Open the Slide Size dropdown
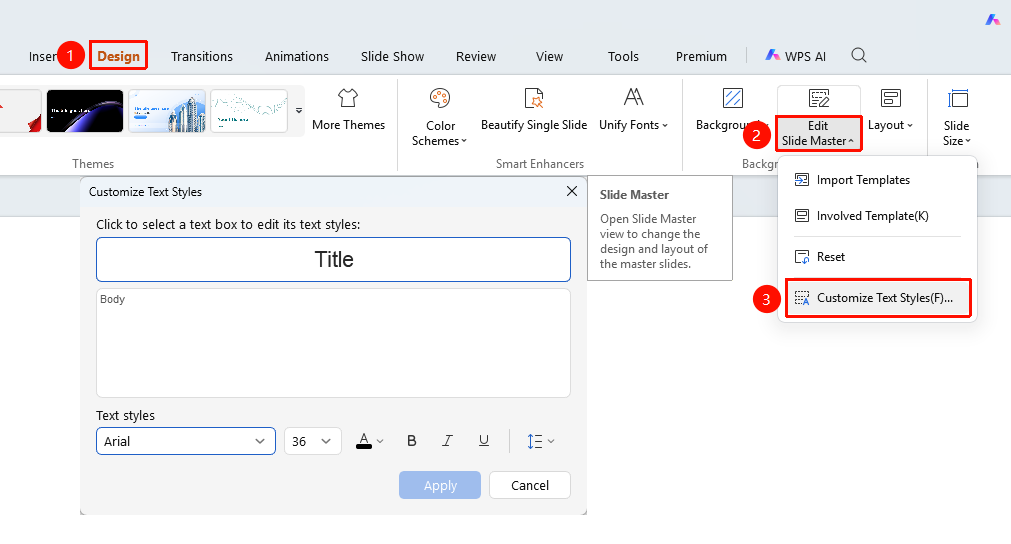Image resolution: width=1011 pixels, height=544 pixels. click(956, 117)
